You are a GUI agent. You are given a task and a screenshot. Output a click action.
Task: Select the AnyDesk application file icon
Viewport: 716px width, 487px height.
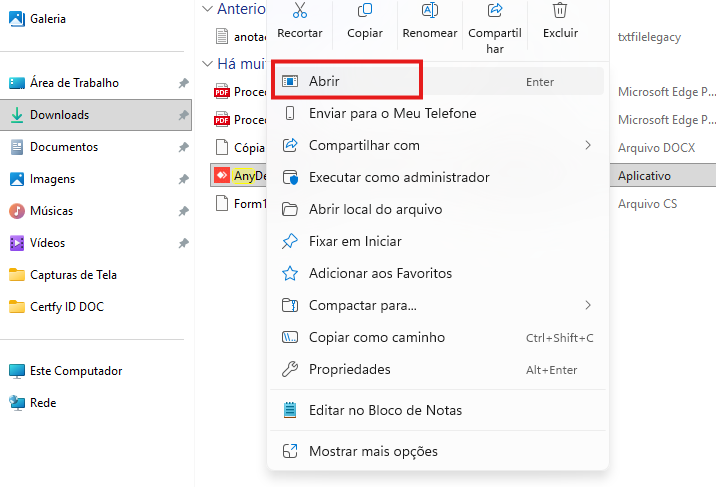point(222,175)
